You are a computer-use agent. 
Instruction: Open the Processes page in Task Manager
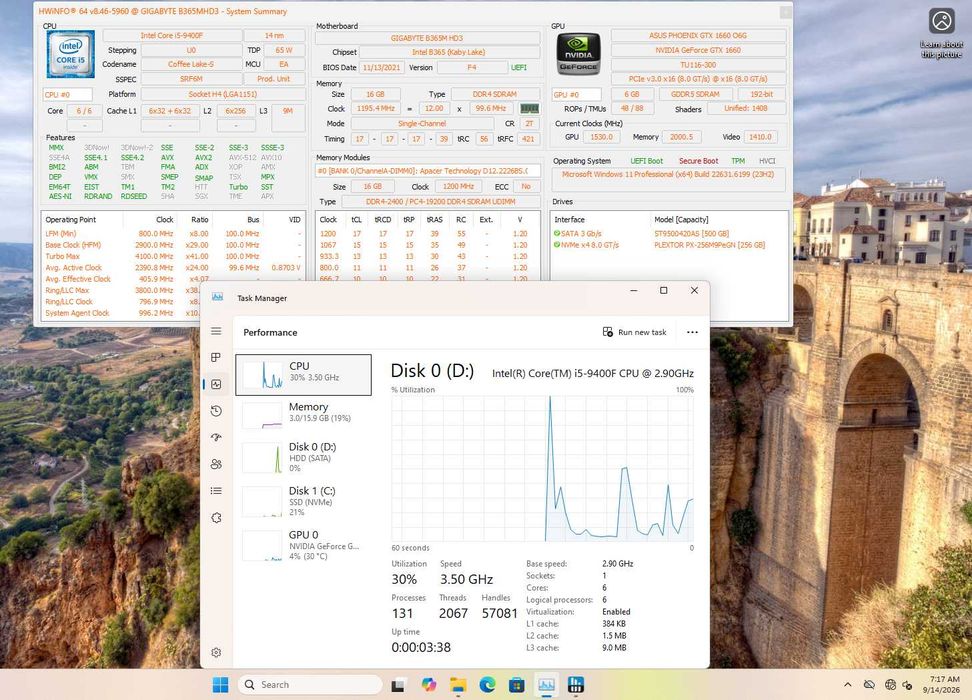click(x=216, y=358)
